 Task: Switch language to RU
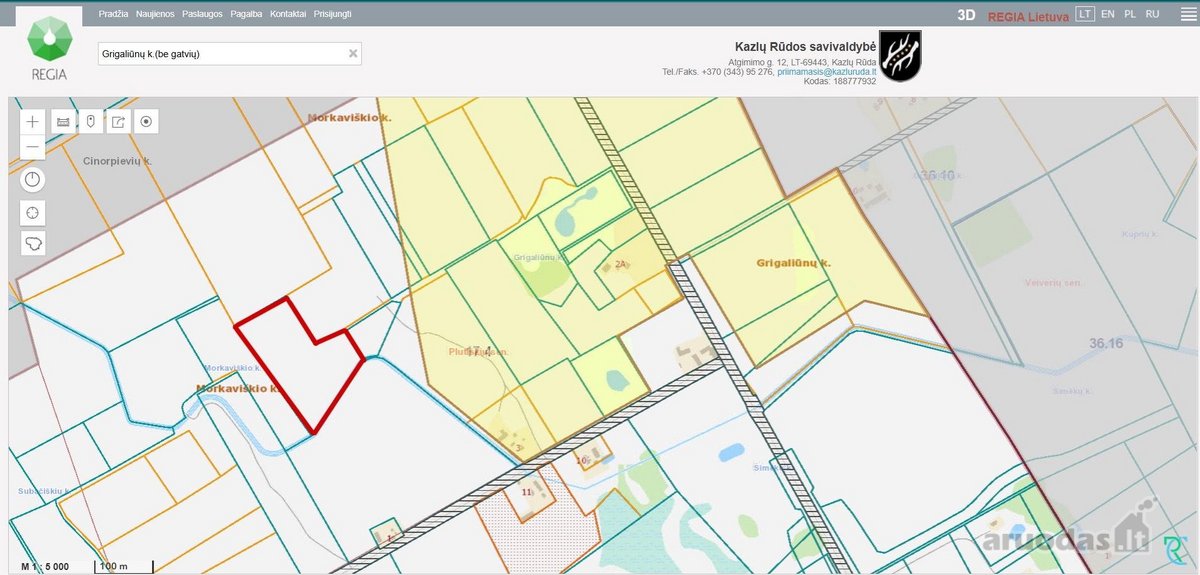click(x=1153, y=14)
